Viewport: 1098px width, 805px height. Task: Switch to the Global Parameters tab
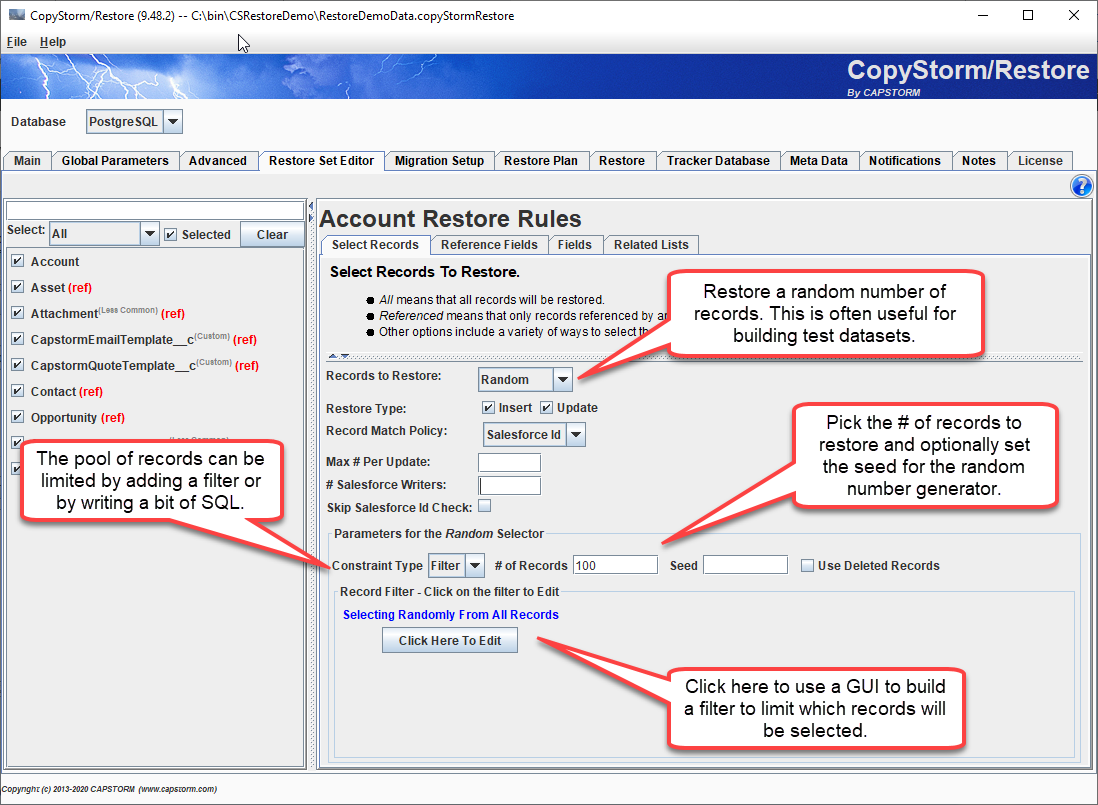(115, 161)
